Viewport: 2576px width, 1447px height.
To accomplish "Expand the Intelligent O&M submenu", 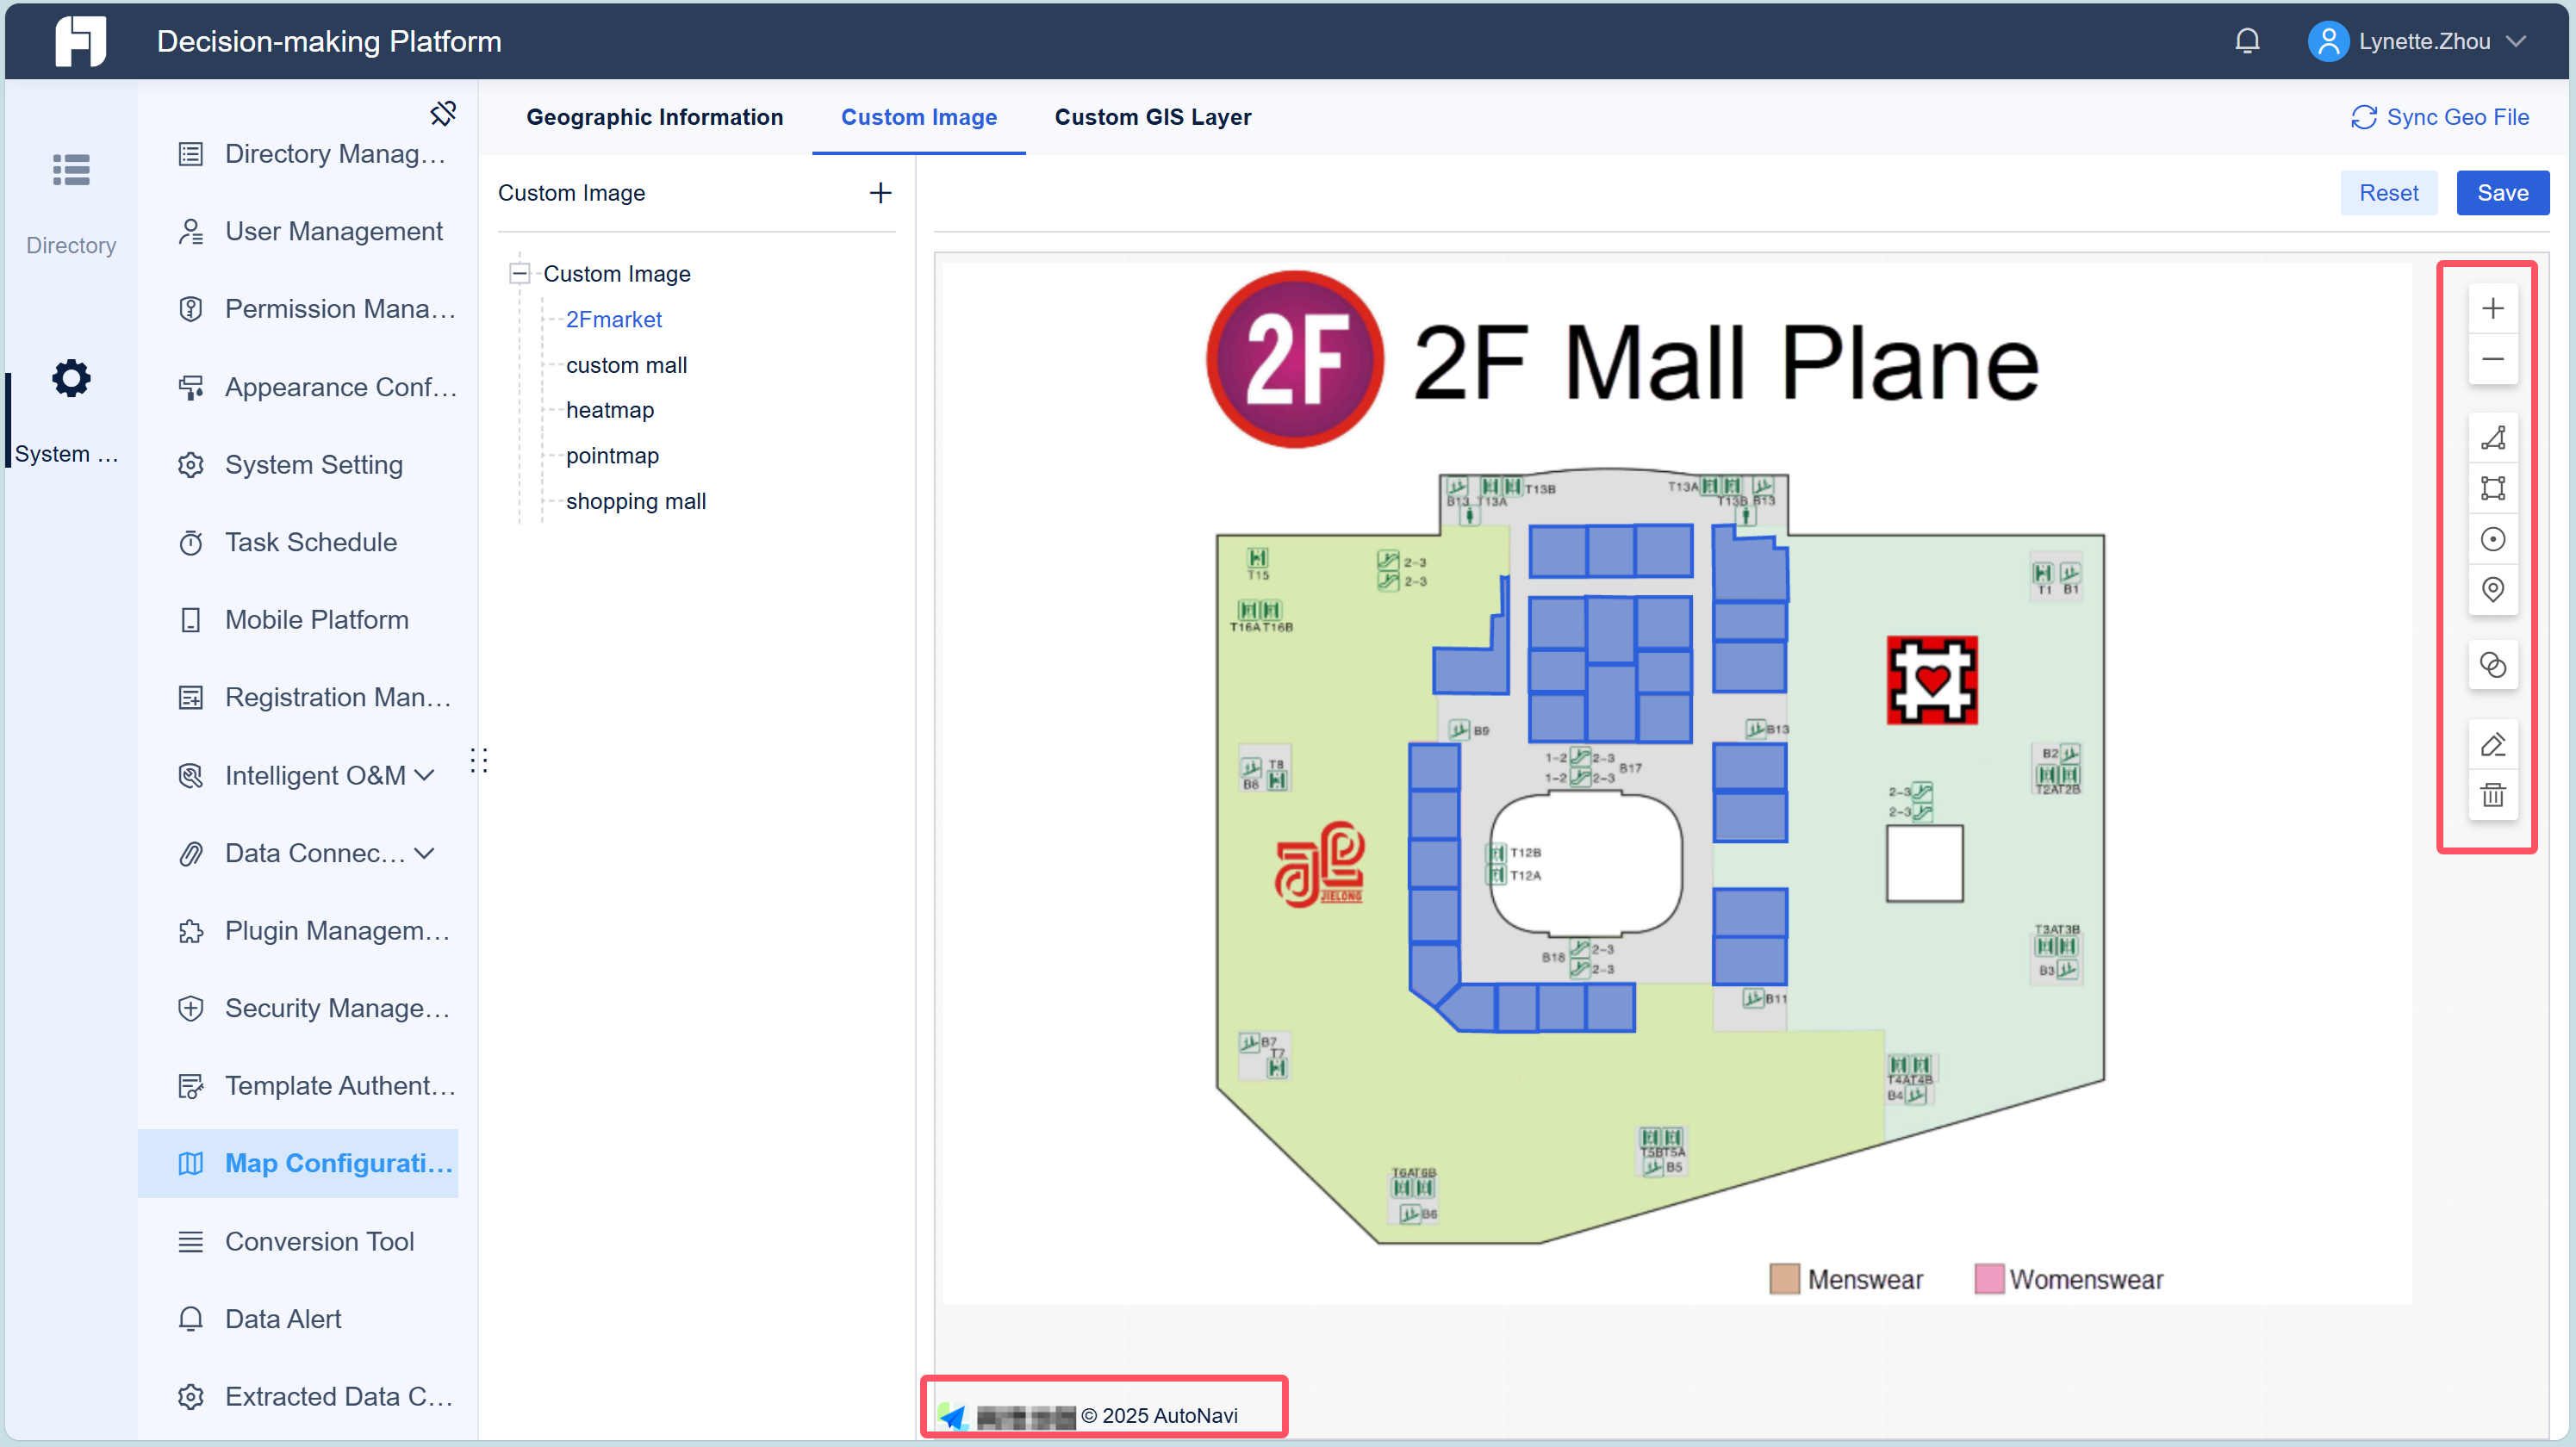I will coord(424,775).
